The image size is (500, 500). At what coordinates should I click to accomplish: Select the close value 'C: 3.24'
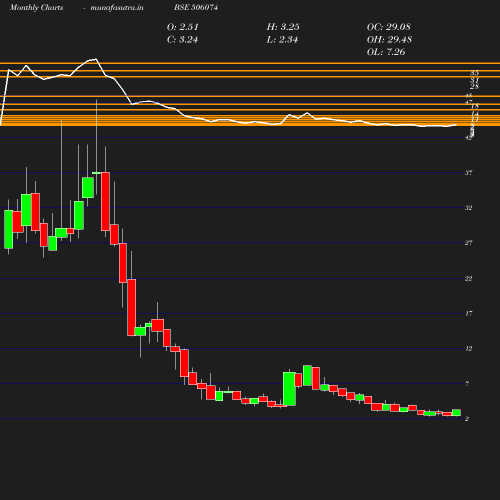click(x=182, y=40)
